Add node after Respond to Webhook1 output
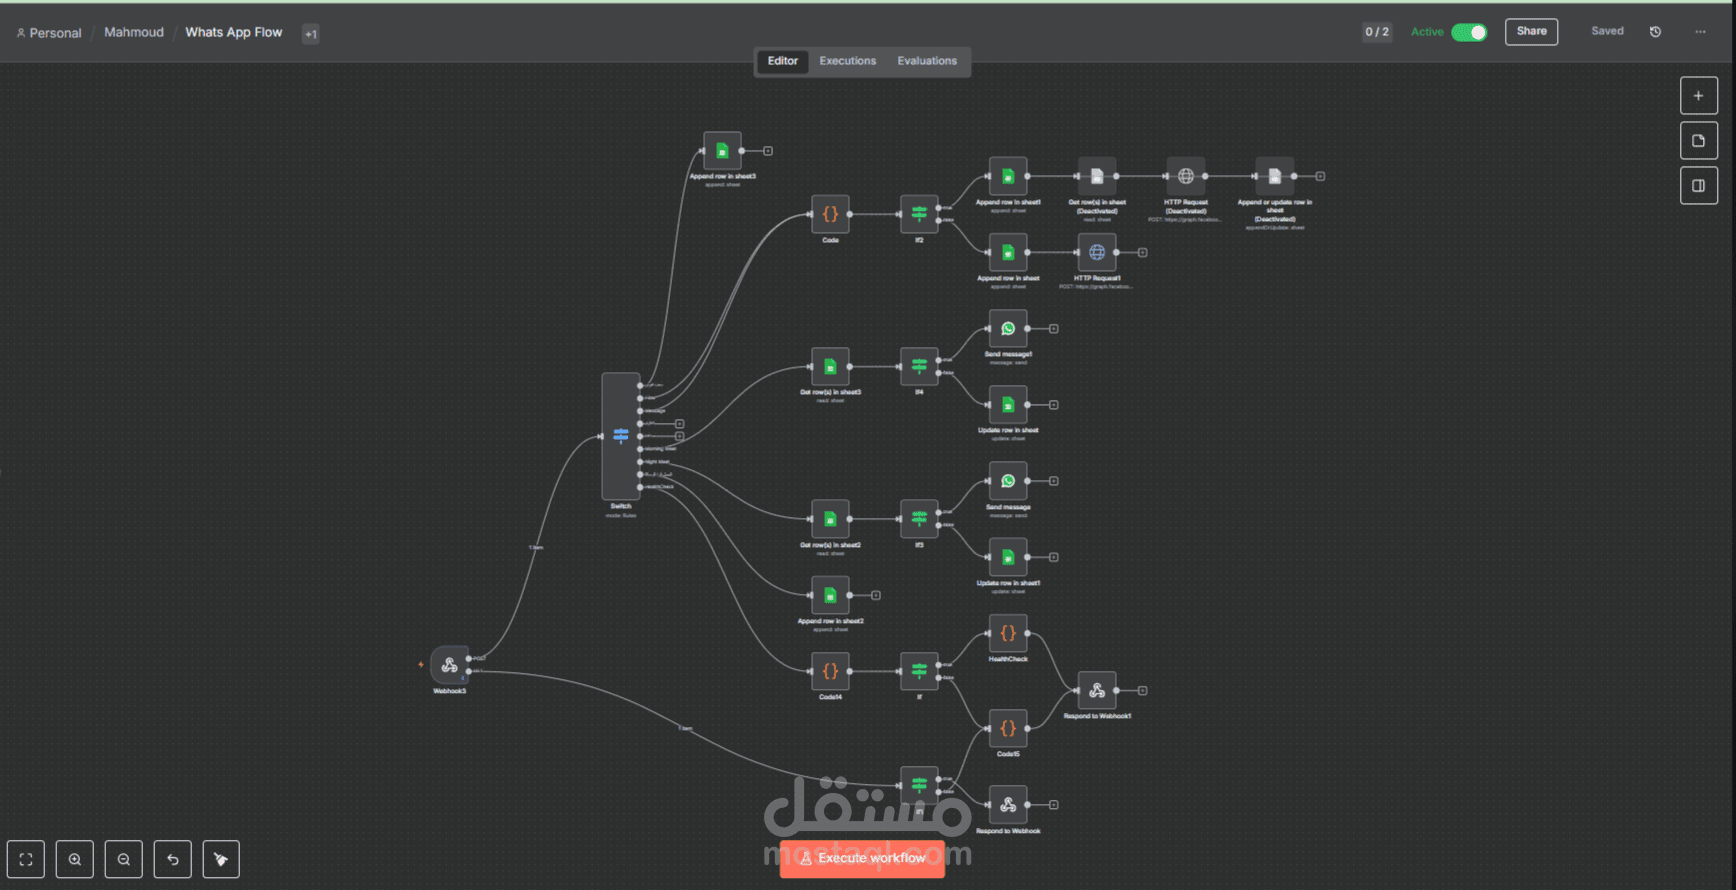The height and width of the screenshot is (890, 1736). (x=1142, y=690)
